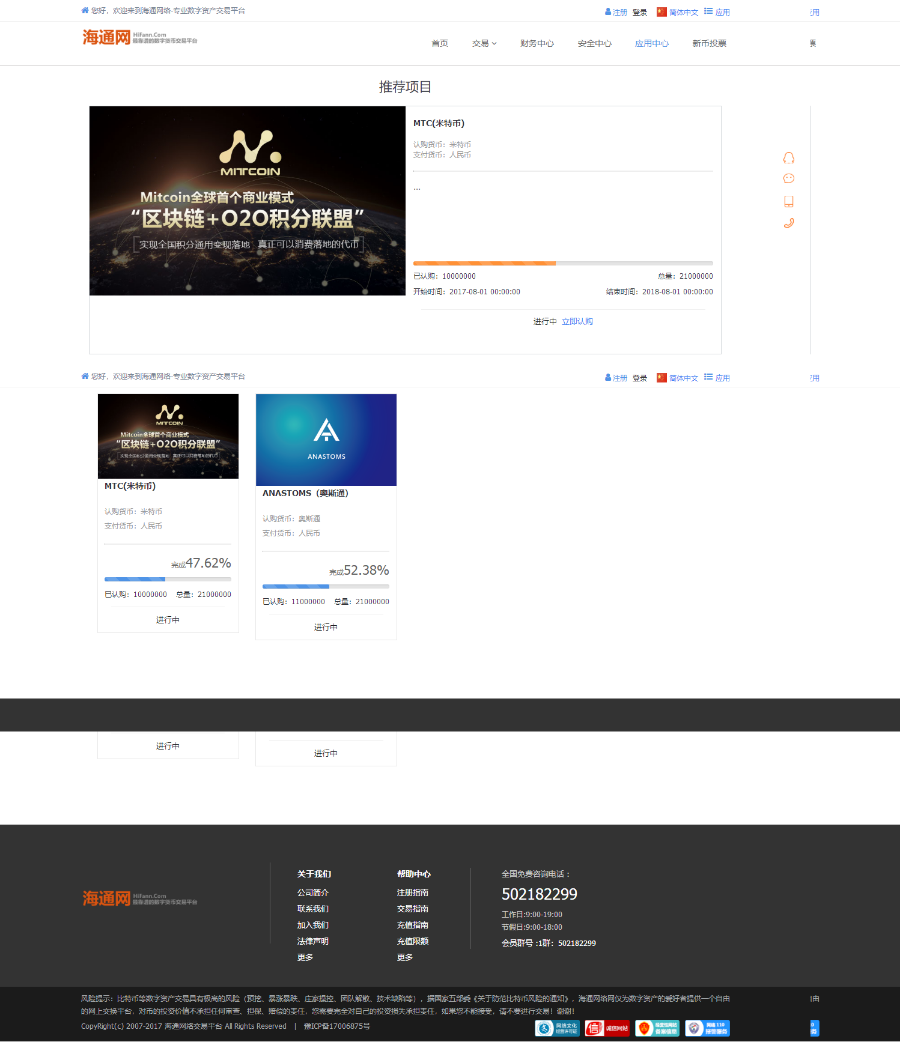Open 新币投票 in main navigation

(x=709, y=43)
